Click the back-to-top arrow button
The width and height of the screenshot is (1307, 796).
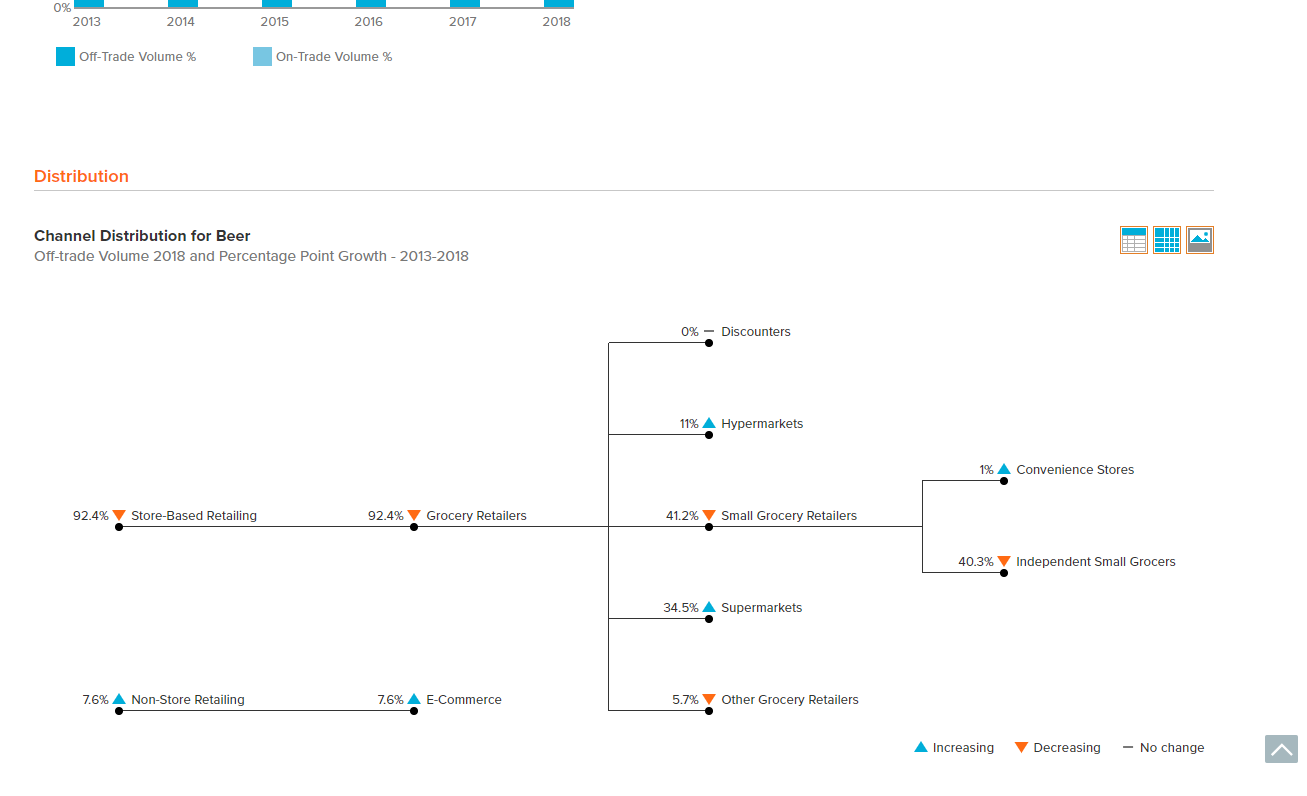pos(1281,749)
